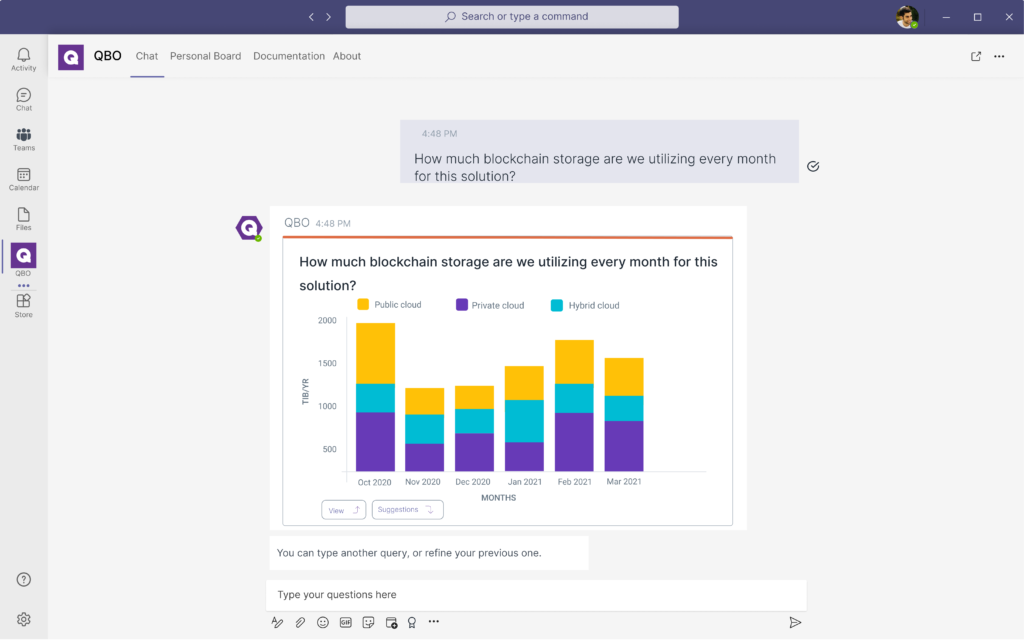Viewport: 1024px width, 640px height.
Task: Switch to the Personal Board tab
Action: point(205,57)
